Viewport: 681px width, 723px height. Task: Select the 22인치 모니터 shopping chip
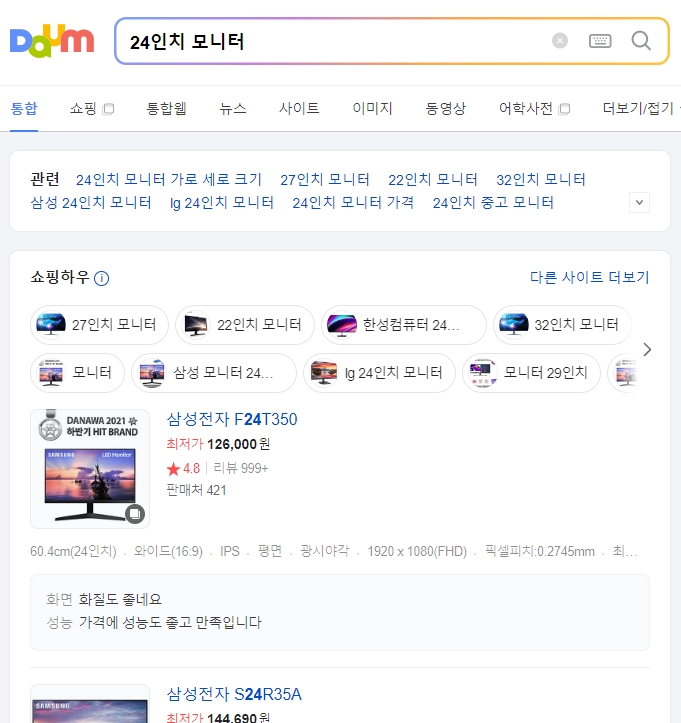(245, 325)
